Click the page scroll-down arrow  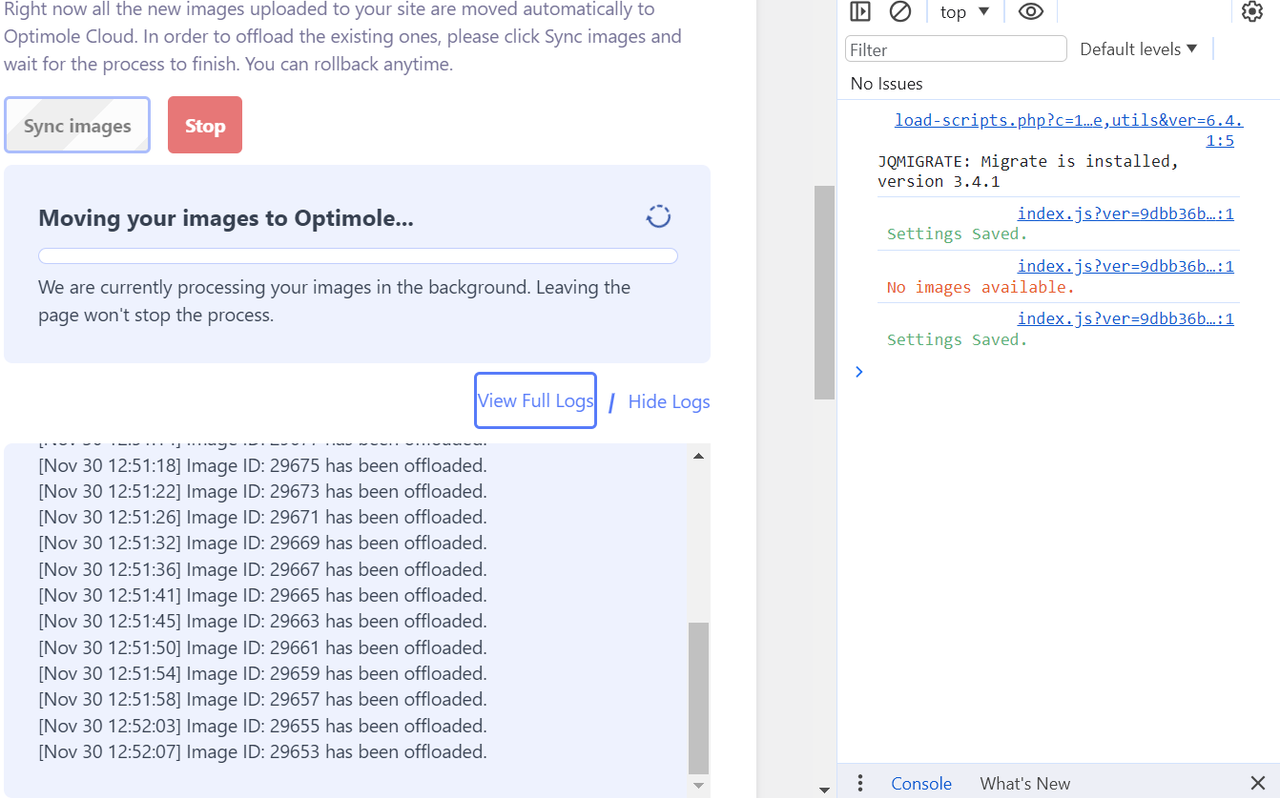pyautogui.click(x=824, y=789)
